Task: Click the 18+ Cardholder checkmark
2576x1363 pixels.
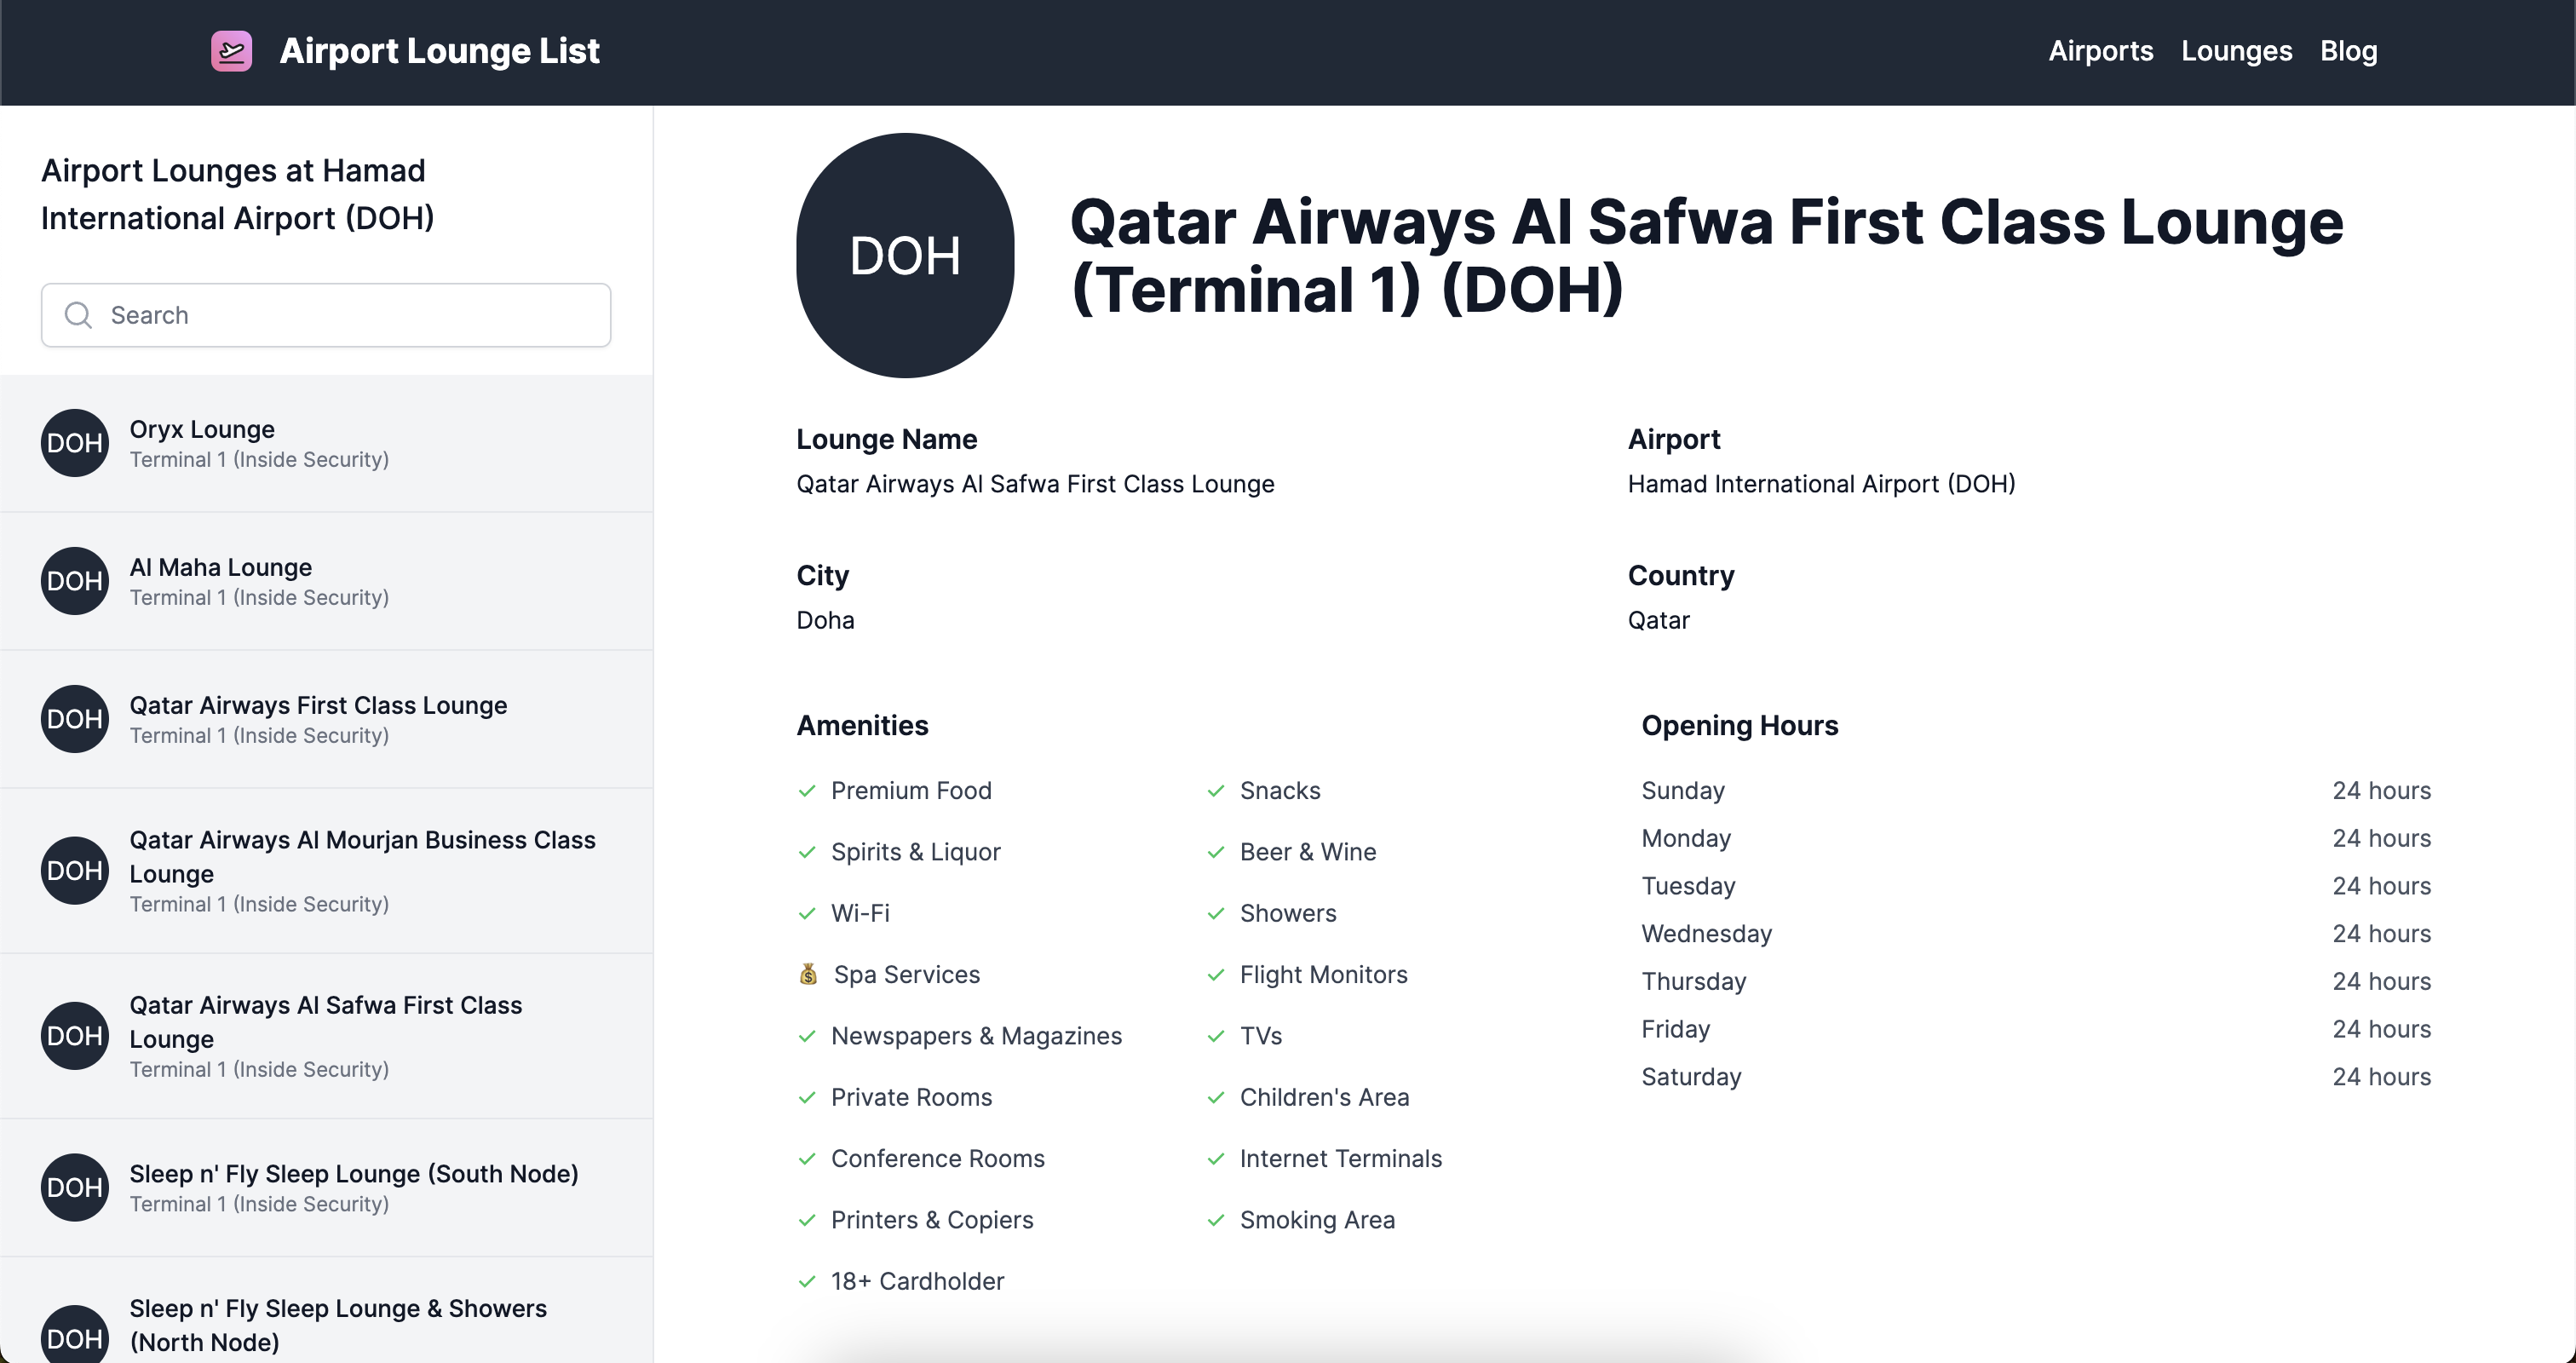Action: pyautogui.click(x=807, y=1281)
